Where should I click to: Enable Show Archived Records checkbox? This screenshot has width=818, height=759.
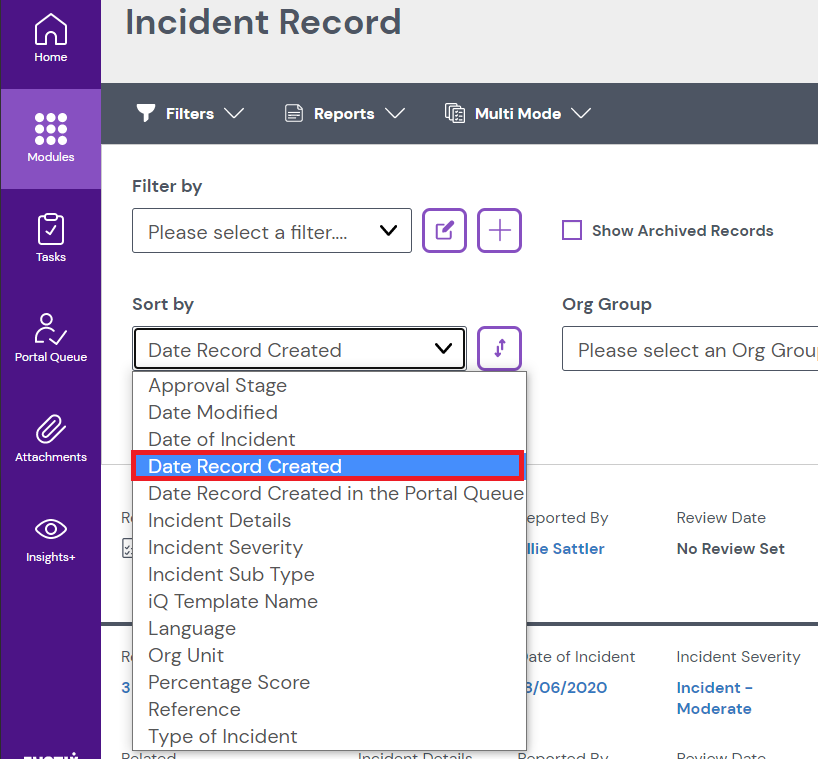pos(572,231)
